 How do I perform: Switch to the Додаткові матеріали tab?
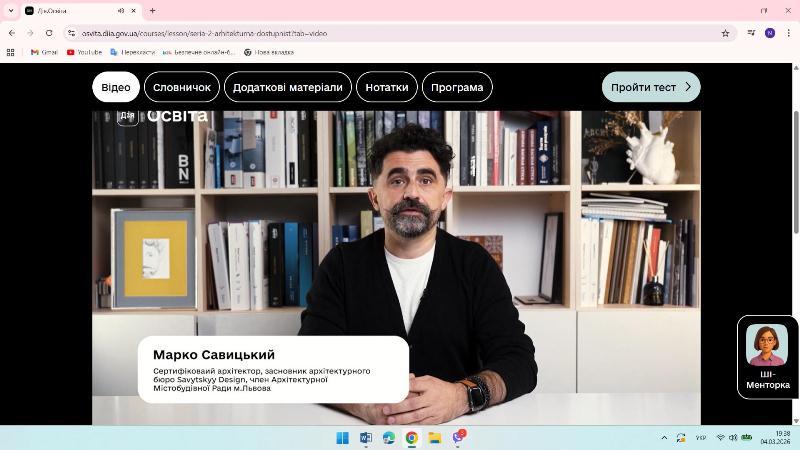tap(287, 87)
